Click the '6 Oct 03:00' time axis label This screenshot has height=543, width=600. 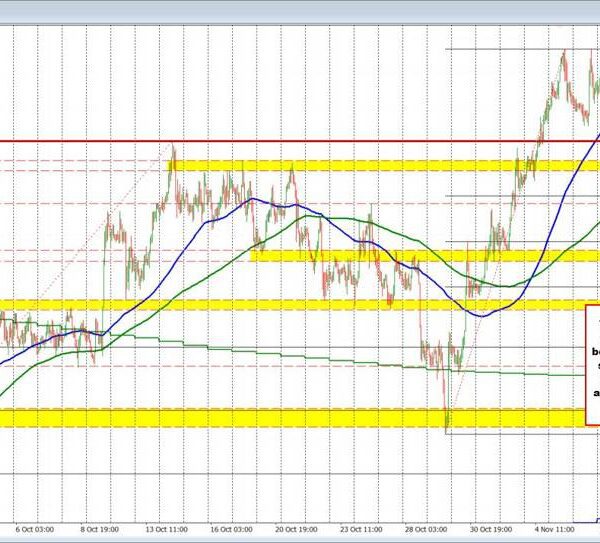pos(34,530)
